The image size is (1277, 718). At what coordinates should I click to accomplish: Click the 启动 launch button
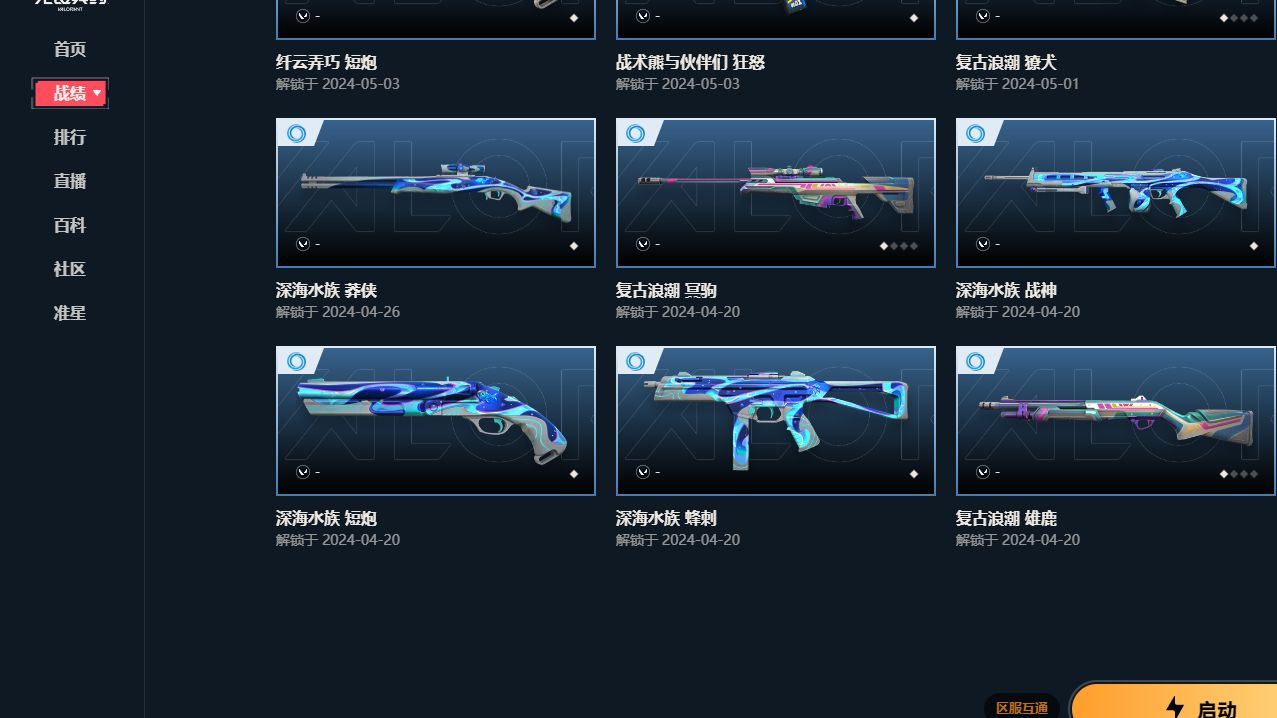point(1175,703)
